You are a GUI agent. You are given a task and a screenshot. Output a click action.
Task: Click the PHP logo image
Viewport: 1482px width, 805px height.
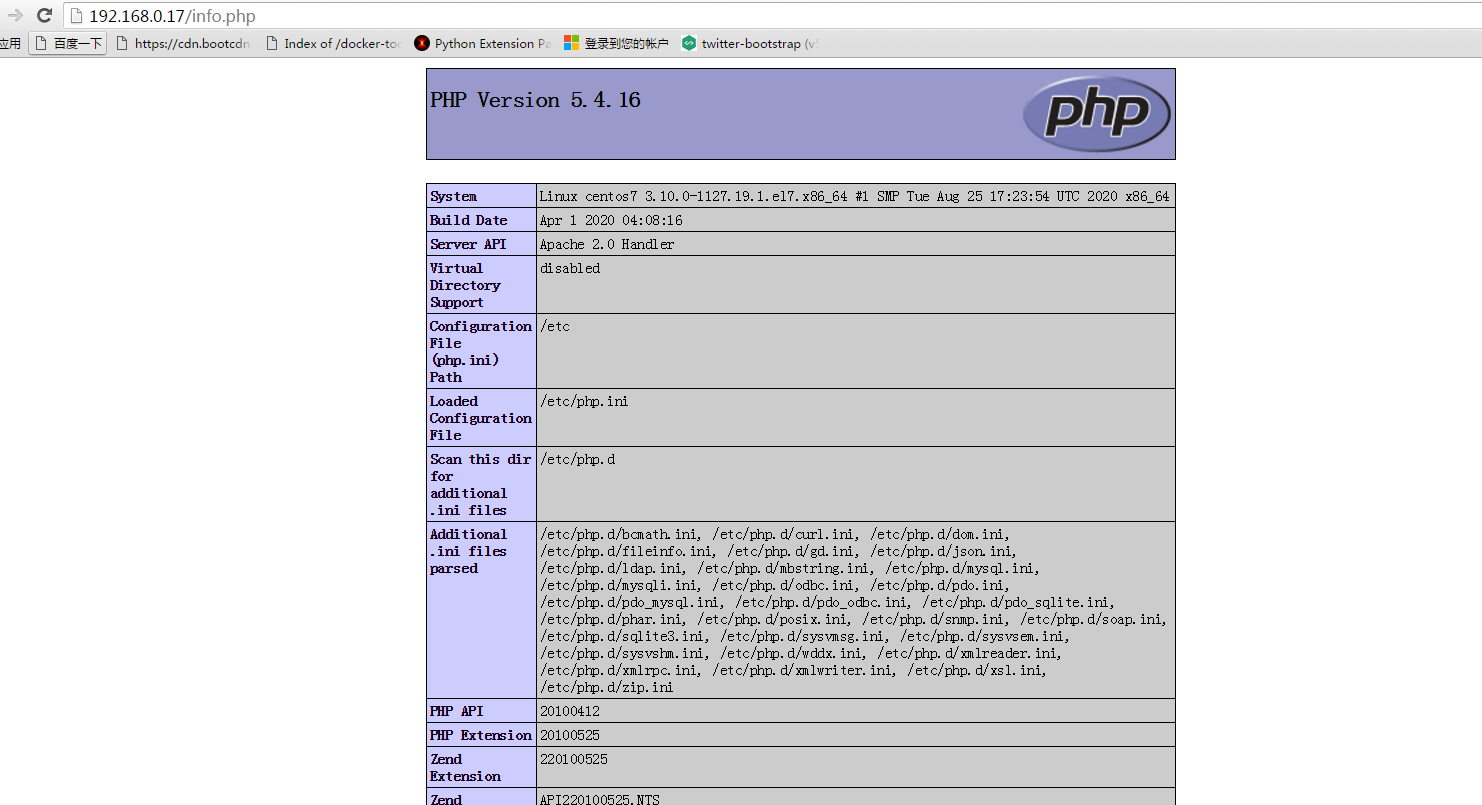(1096, 114)
